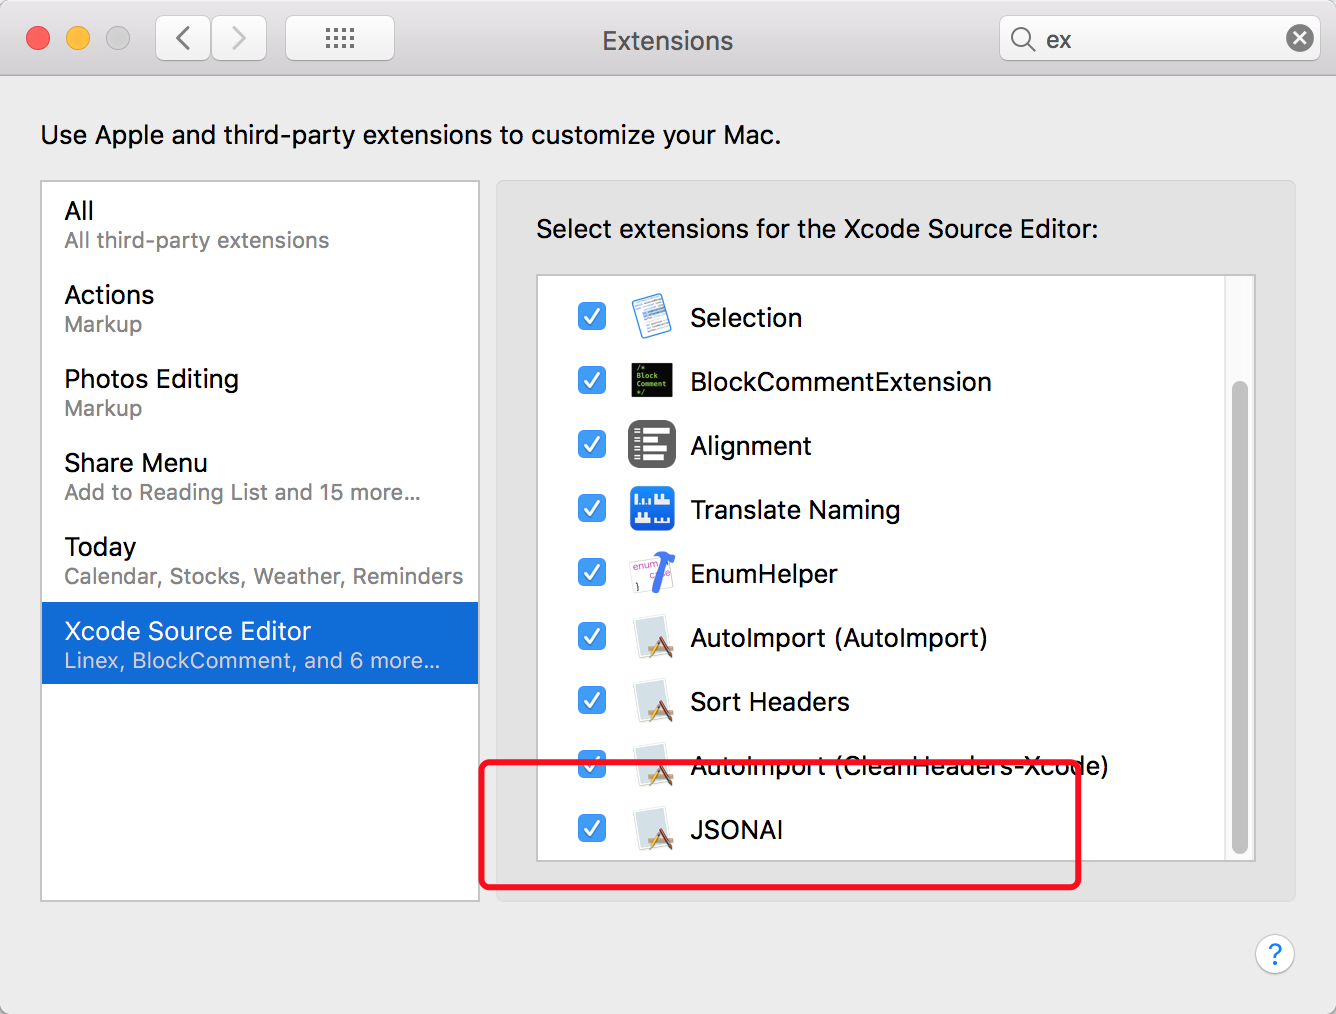Click the BlockCommentExtension icon
Viewport: 1336px width, 1014px height.
click(652, 381)
